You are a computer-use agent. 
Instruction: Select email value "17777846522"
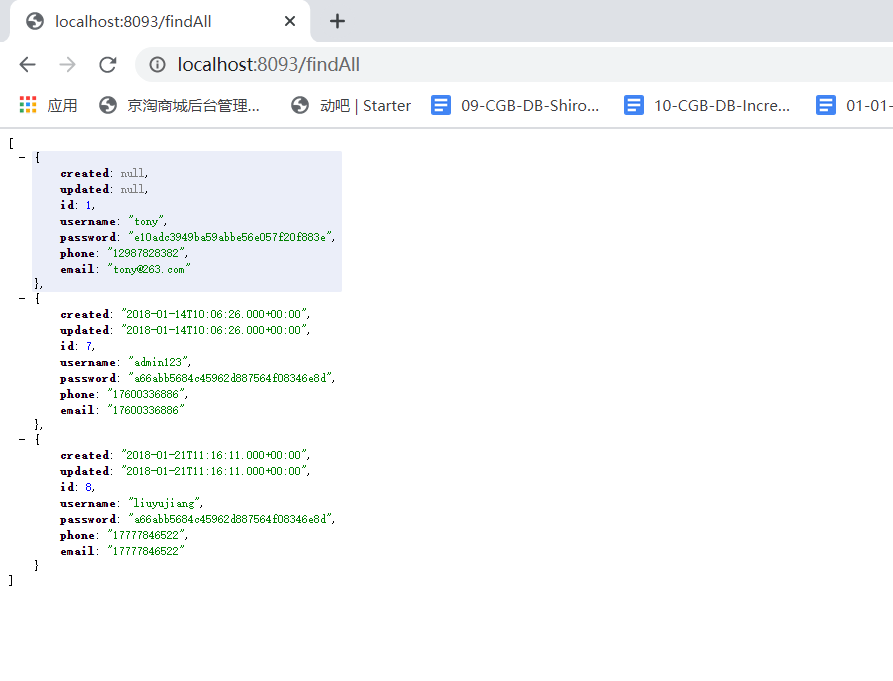pyautogui.click(x=146, y=551)
